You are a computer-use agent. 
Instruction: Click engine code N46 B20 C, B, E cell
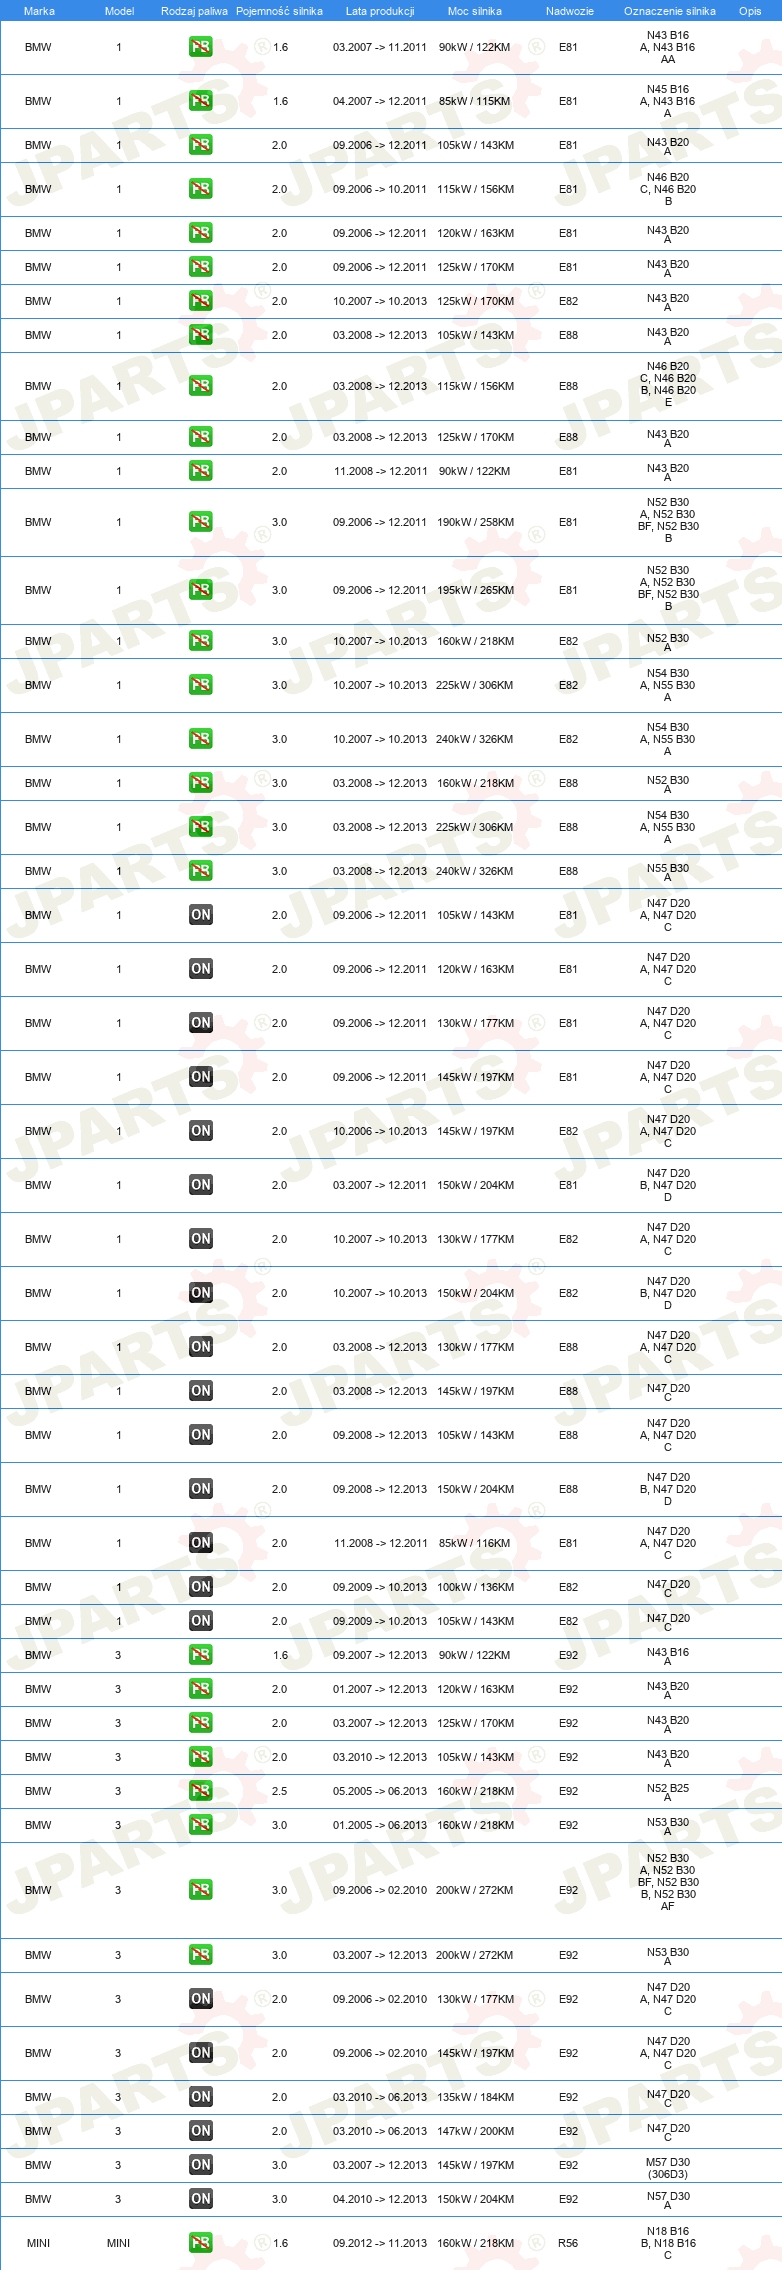[668, 384]
